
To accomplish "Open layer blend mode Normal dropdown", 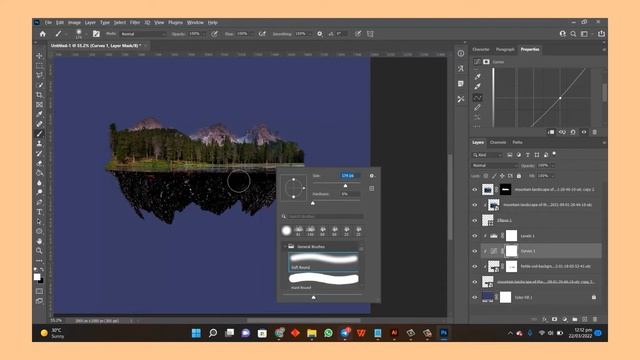I will 495,165.
